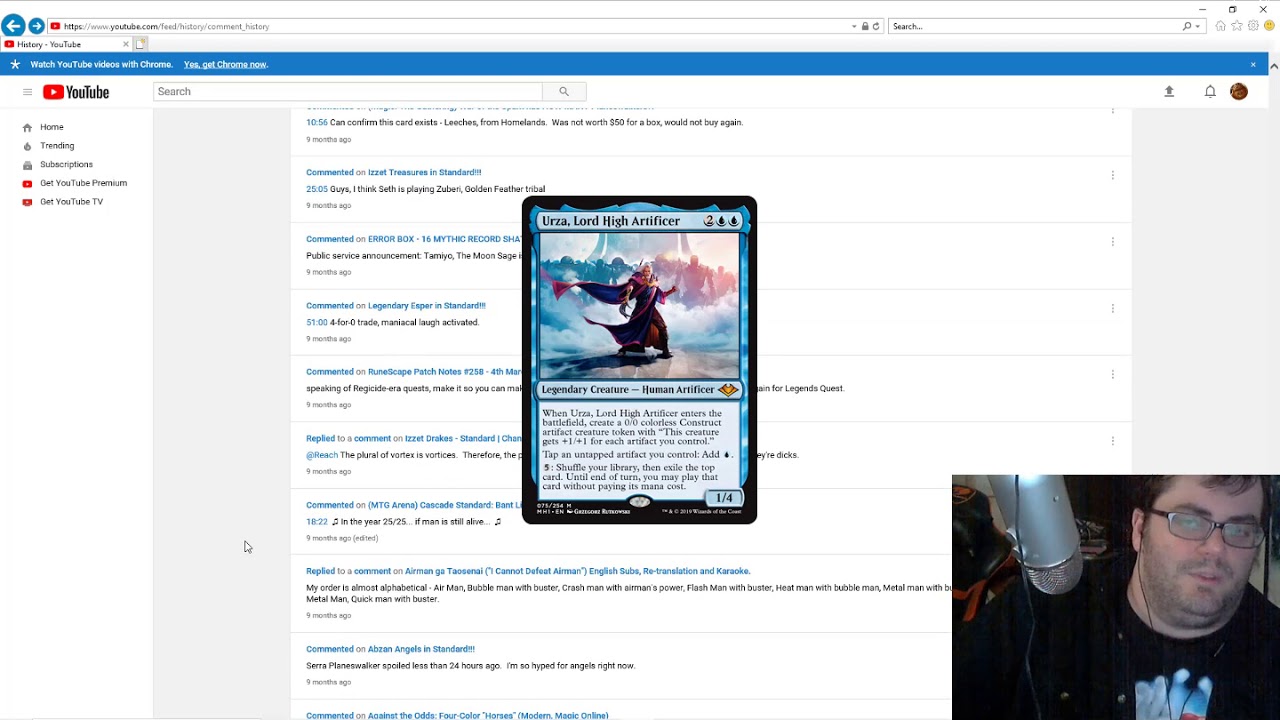Screen dimensions: 1280x720
Task: Expand the search provider dropdown arrow
Action: click(1197, 26)
